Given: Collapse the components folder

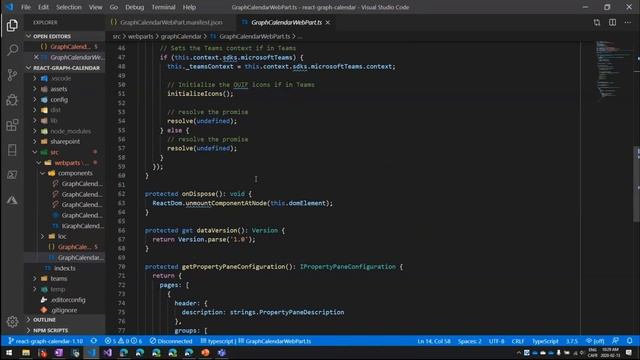Looking at the screenshot, I should pyautogui.click(x=64, y=173).
